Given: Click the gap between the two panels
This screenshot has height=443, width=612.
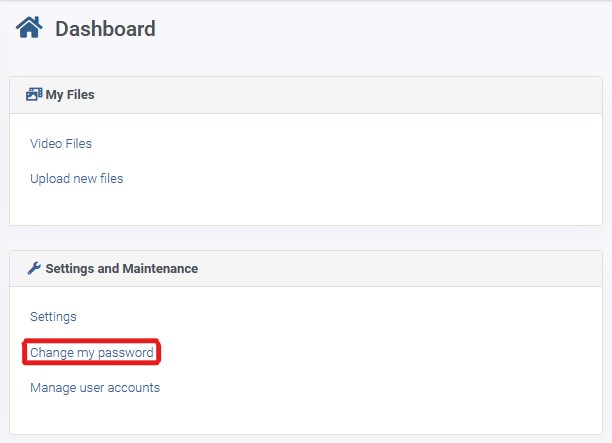Looking at the screenshot, I should point(306,238).
